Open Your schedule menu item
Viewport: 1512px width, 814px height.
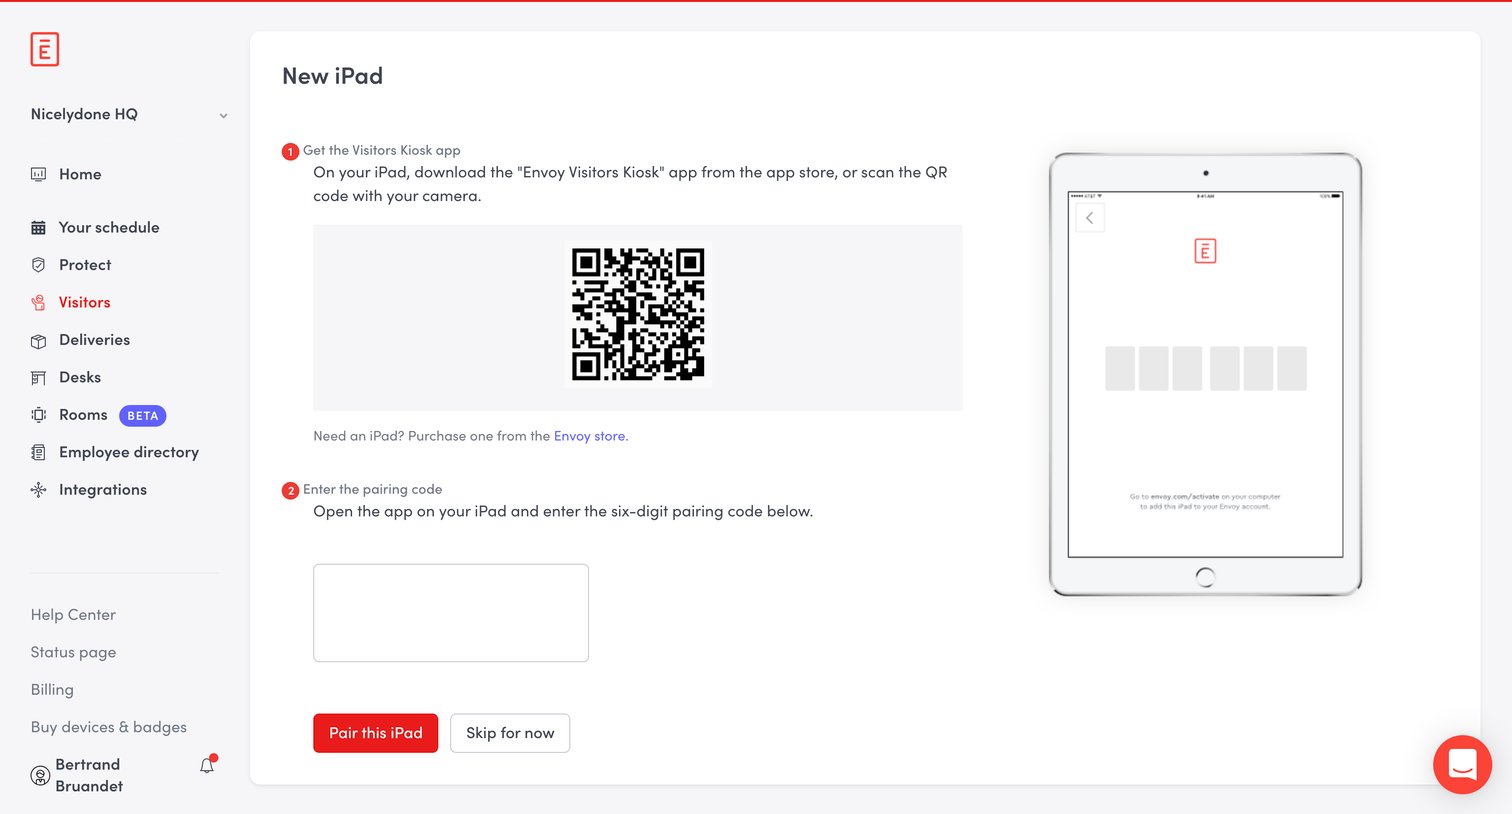(109, 227)
